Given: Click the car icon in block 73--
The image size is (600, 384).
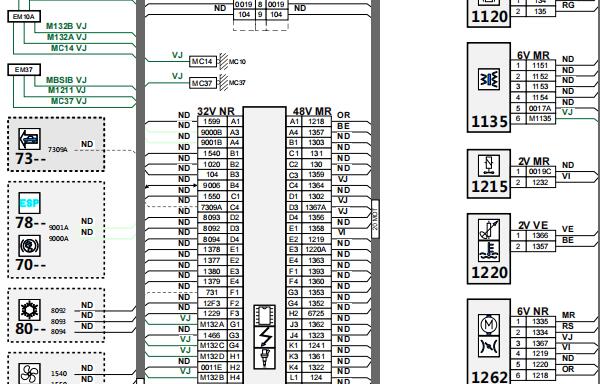Looking at the screenshot, I should (x=29, y=139).
